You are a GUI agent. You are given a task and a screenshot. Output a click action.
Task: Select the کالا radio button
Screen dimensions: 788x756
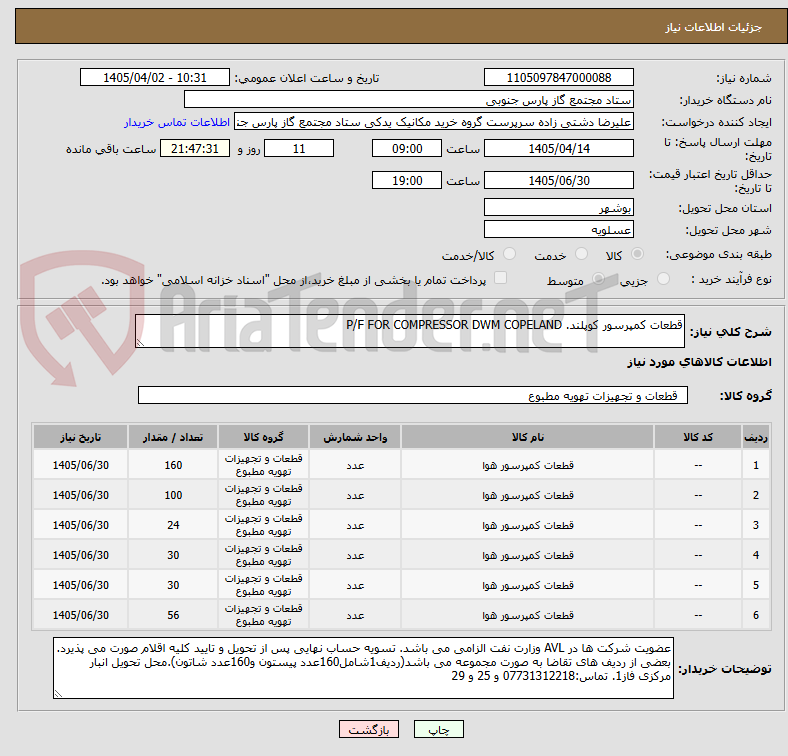[637, 254]
